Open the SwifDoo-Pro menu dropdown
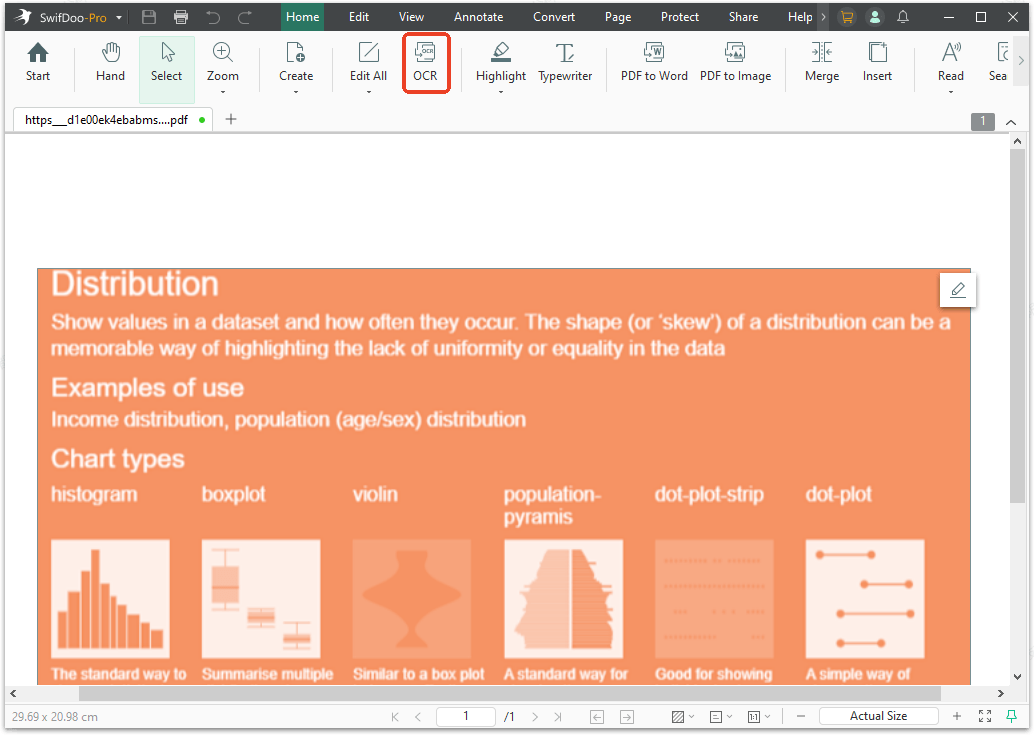 117,16
